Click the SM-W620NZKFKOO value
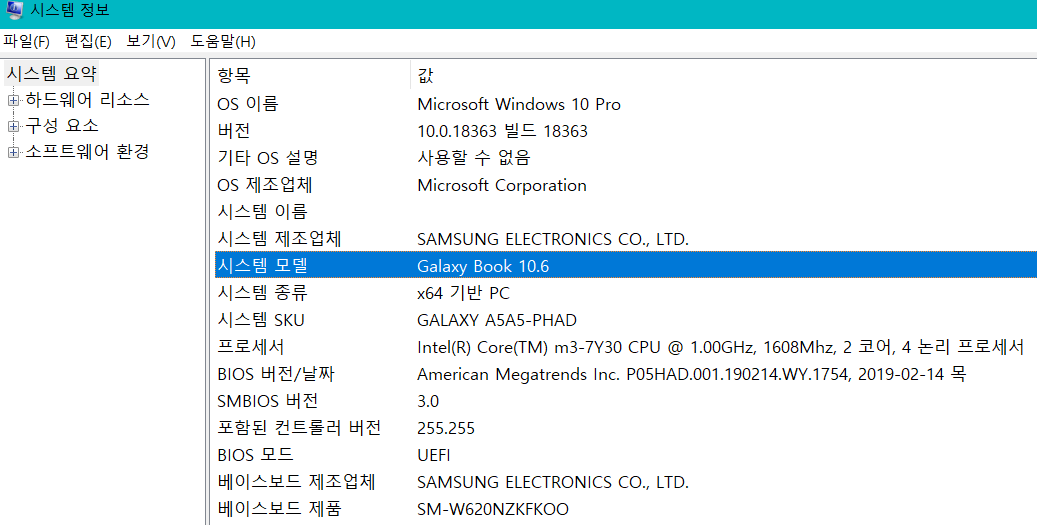This screenshot has height=525, width=1037. [x=493, y=509]
